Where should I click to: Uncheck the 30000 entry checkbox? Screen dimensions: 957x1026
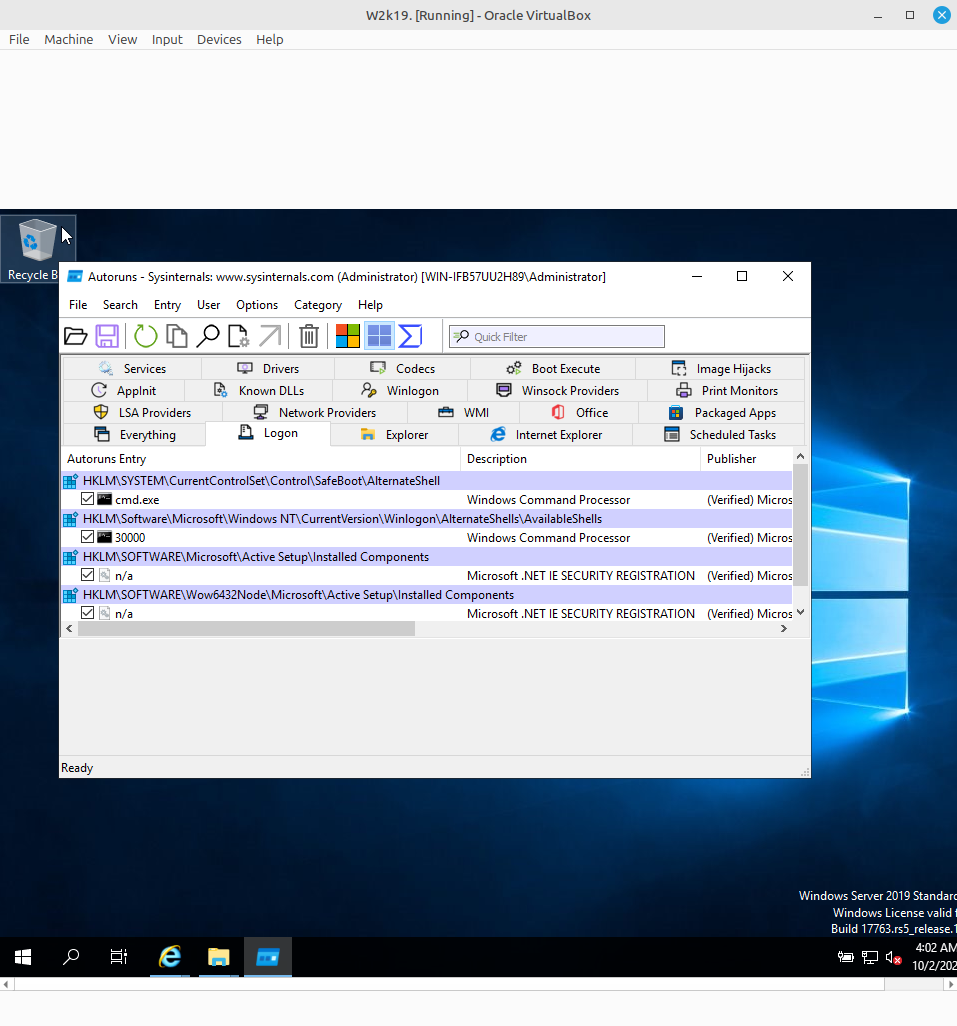pyautogui.click(x=88, y=537)
